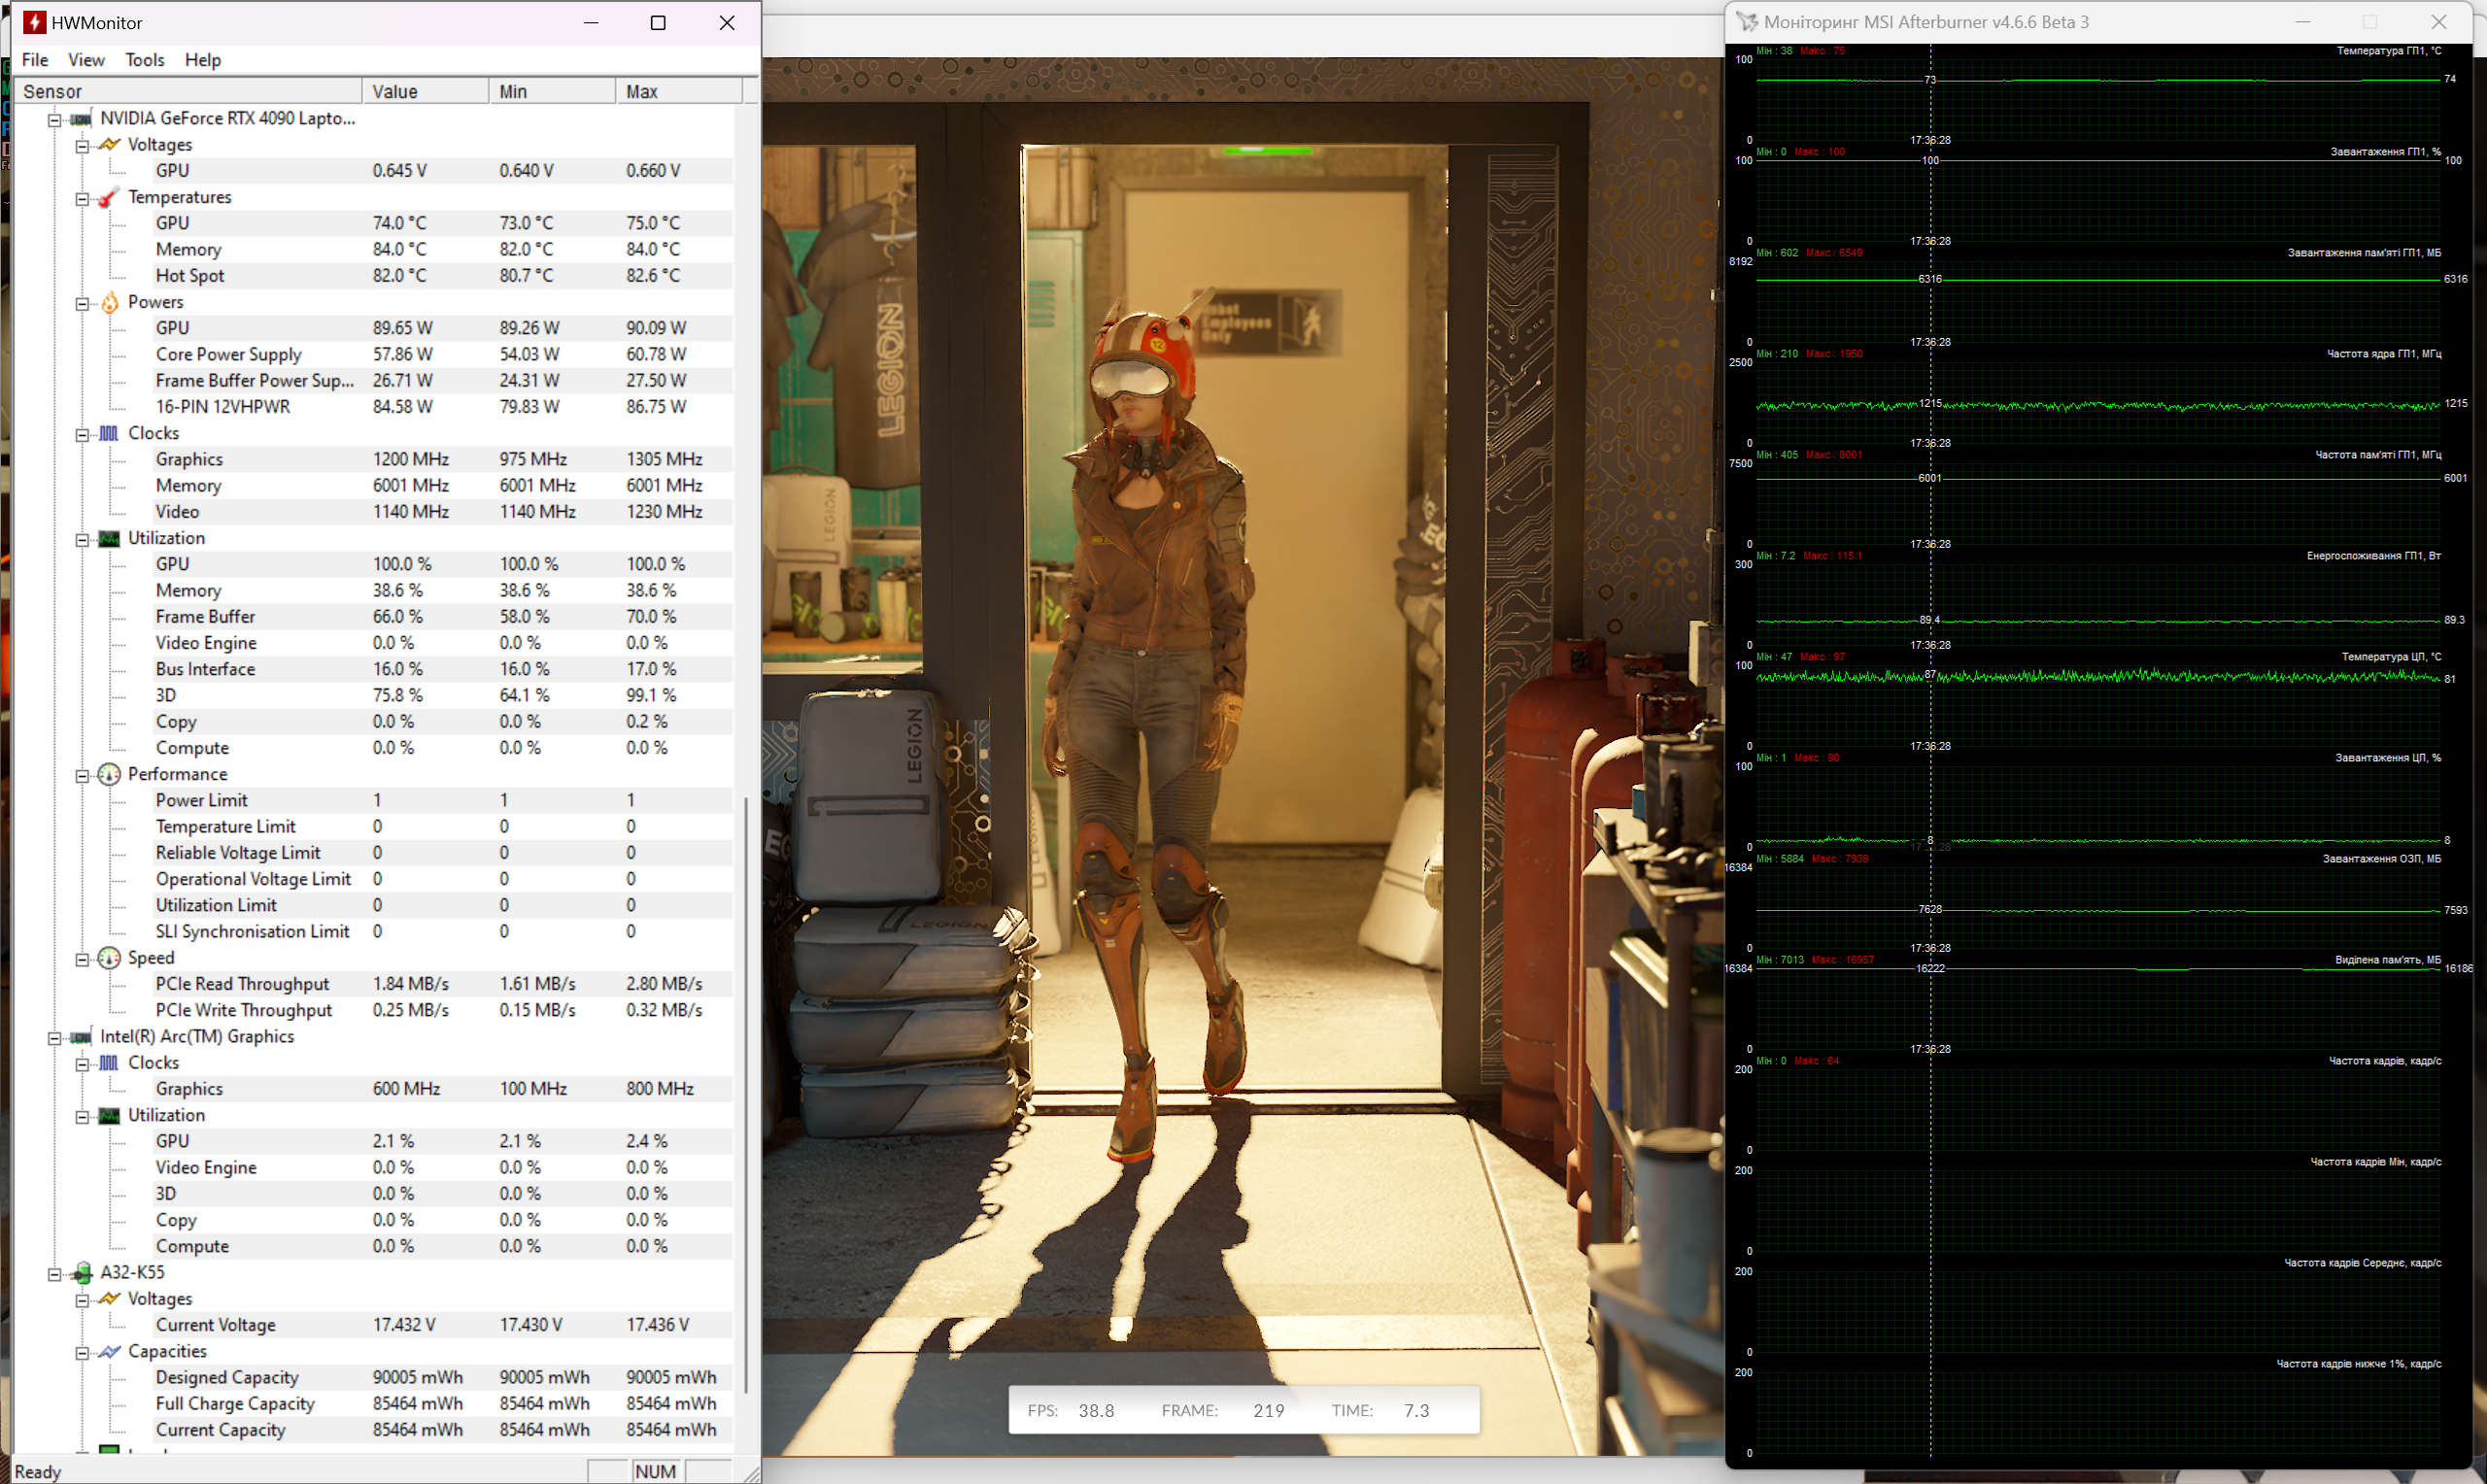The image size is (2487, 1484).
Task: Open the File menu
Action: 35,60
